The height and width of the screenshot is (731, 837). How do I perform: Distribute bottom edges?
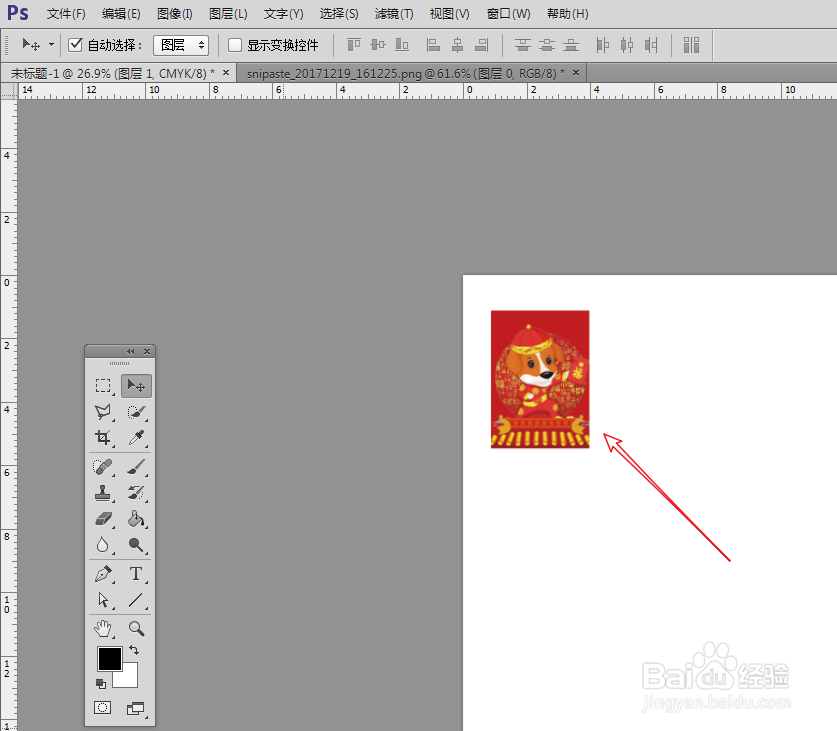coord(571,45)
